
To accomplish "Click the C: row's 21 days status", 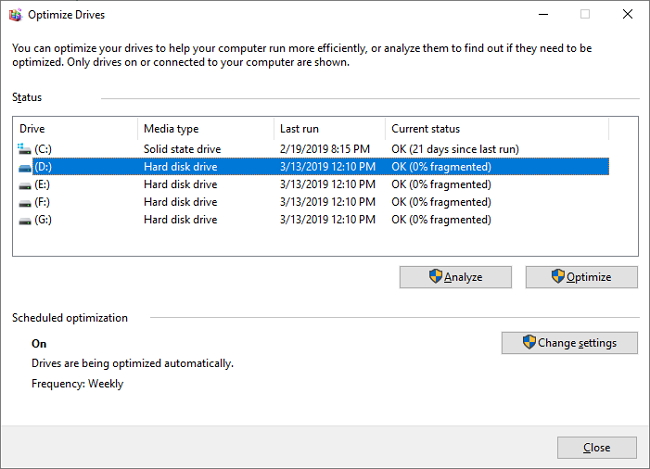I will [455, 149].
